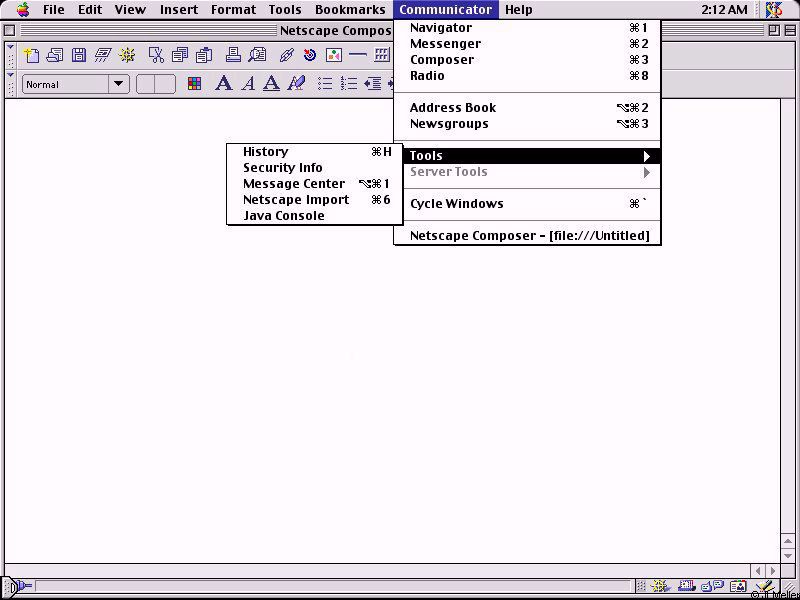This screenshot has width=800, height=600.
Task: Click the Copy toolbar icon
Action: tap(180, 55)
